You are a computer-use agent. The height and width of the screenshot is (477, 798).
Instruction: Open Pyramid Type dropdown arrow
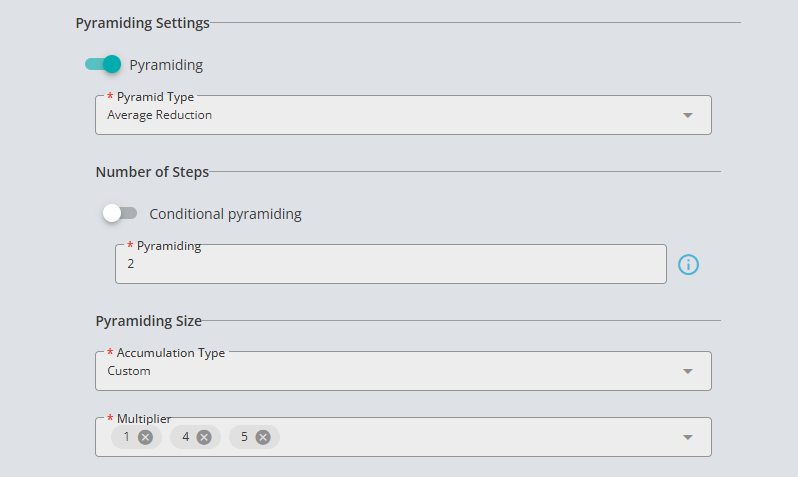pyautogui.click(x=688, y=116)
